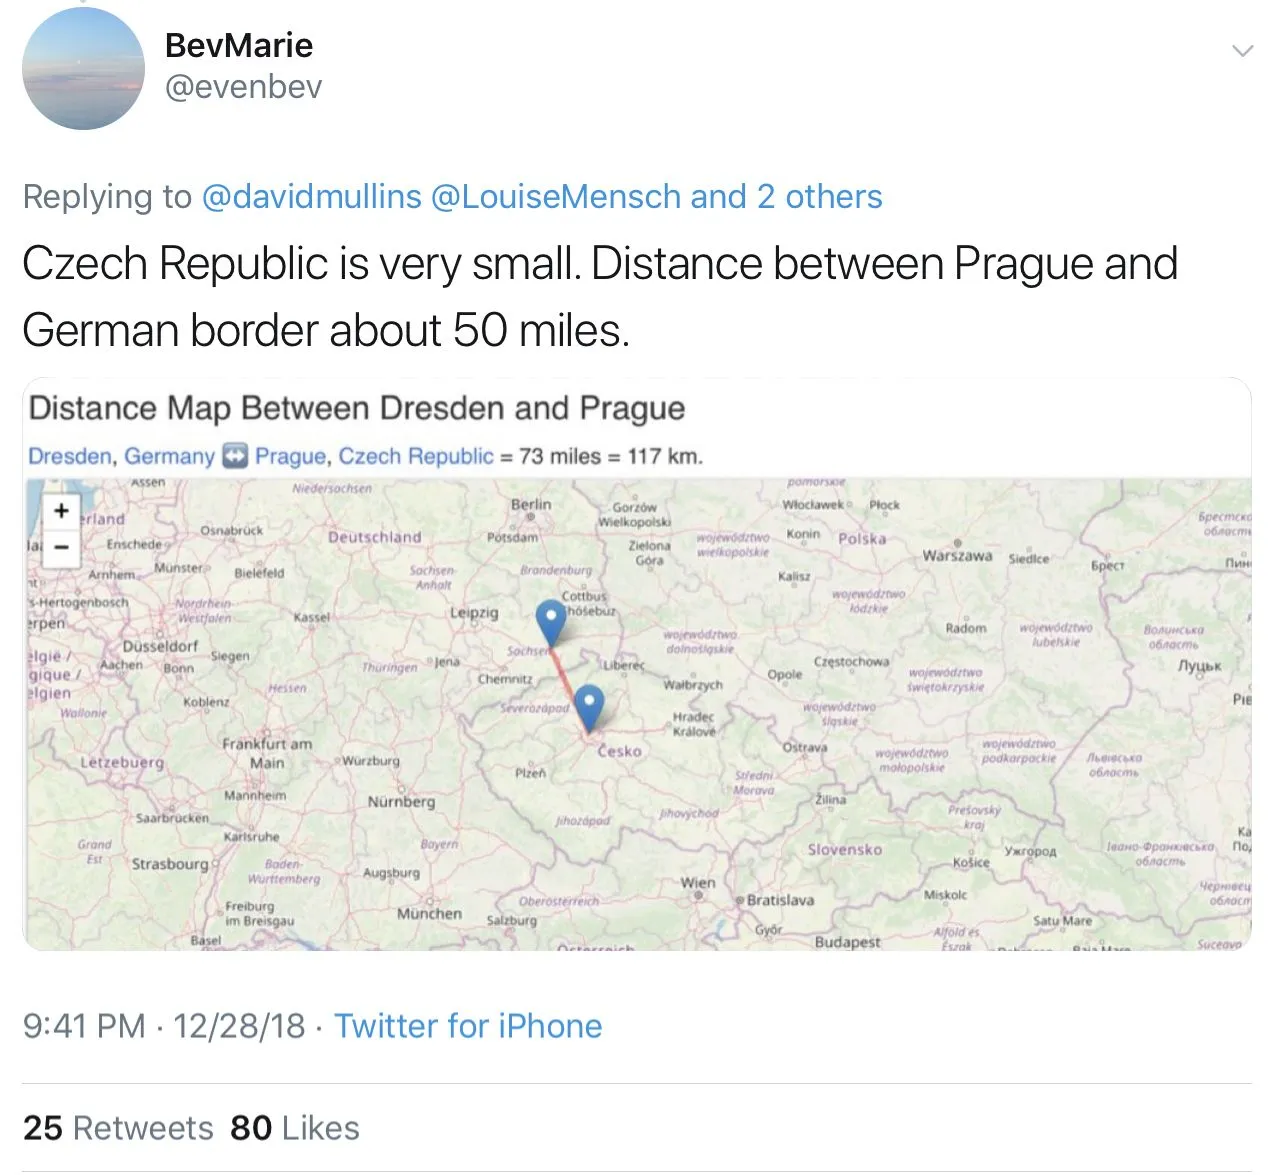
Task: Open the tweet options chevron menu
Action: (1242, 50)
